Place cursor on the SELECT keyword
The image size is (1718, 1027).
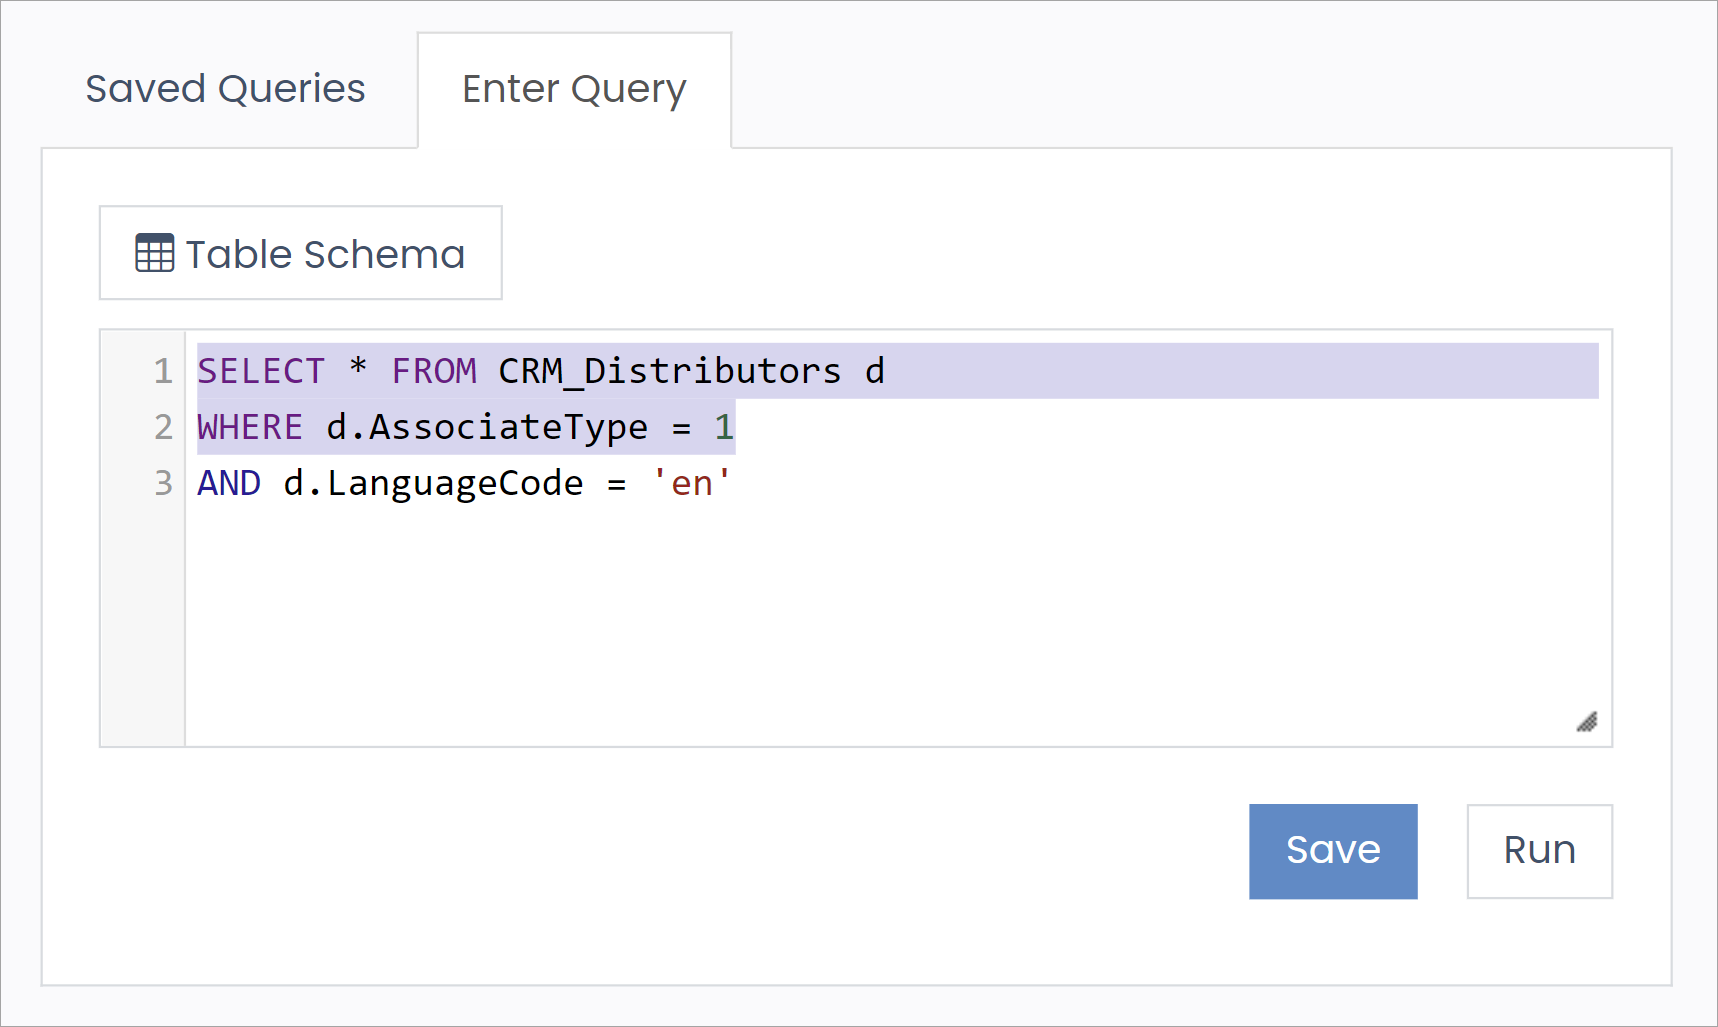tap(262, 371)
